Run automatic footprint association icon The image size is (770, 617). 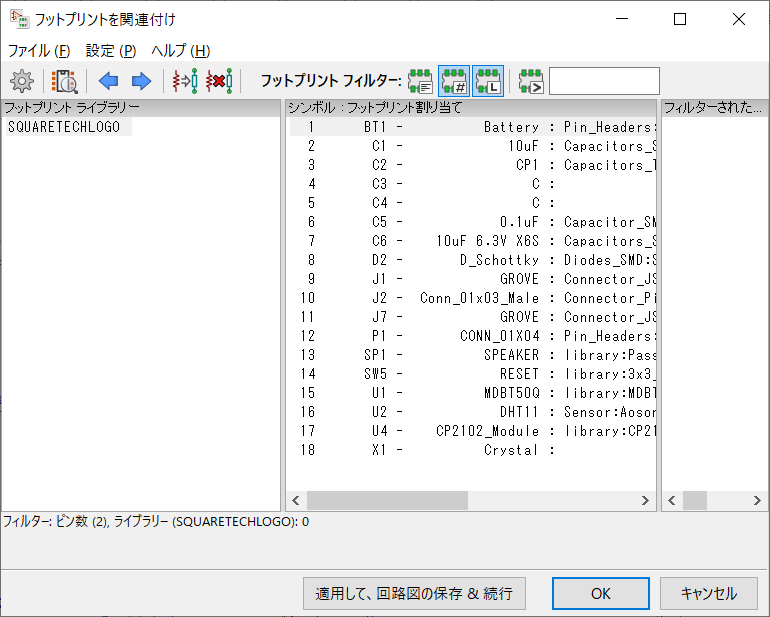(x=185, y=81)
